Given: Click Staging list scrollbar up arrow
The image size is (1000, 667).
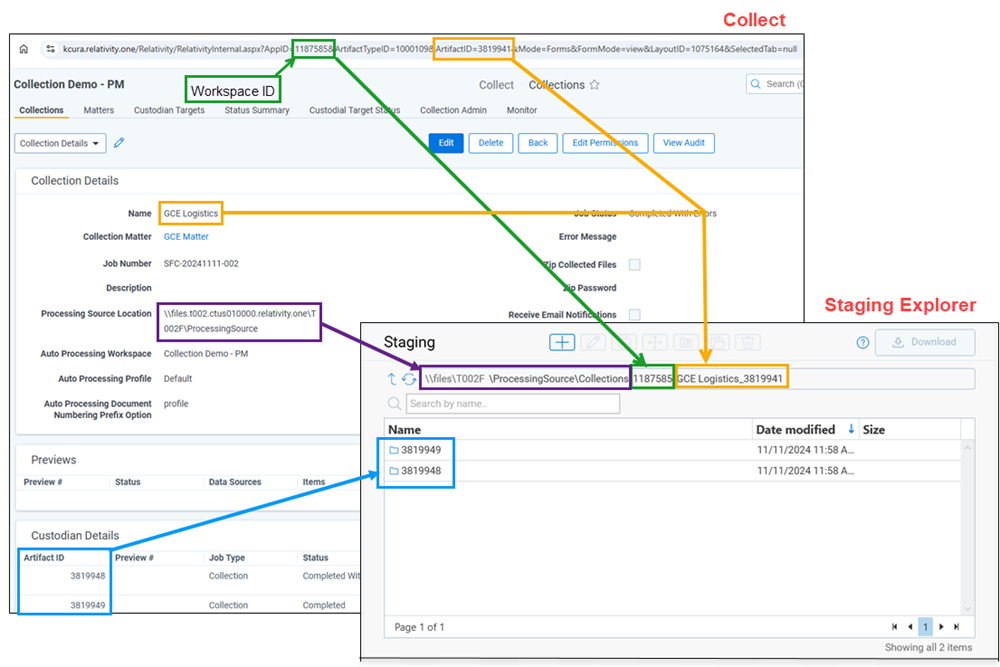Looking at the screenshot, I should [x=967, y=448].
